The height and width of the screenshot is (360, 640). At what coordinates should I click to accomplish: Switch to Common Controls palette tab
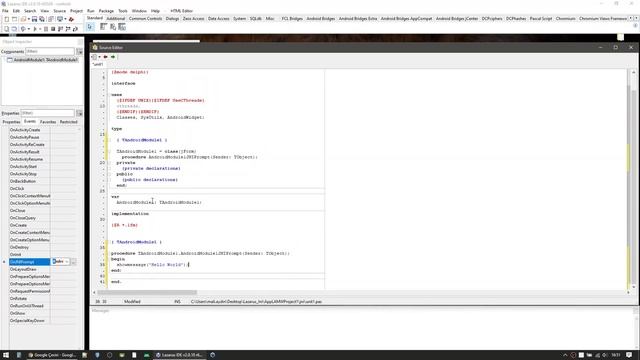[145, 19]
